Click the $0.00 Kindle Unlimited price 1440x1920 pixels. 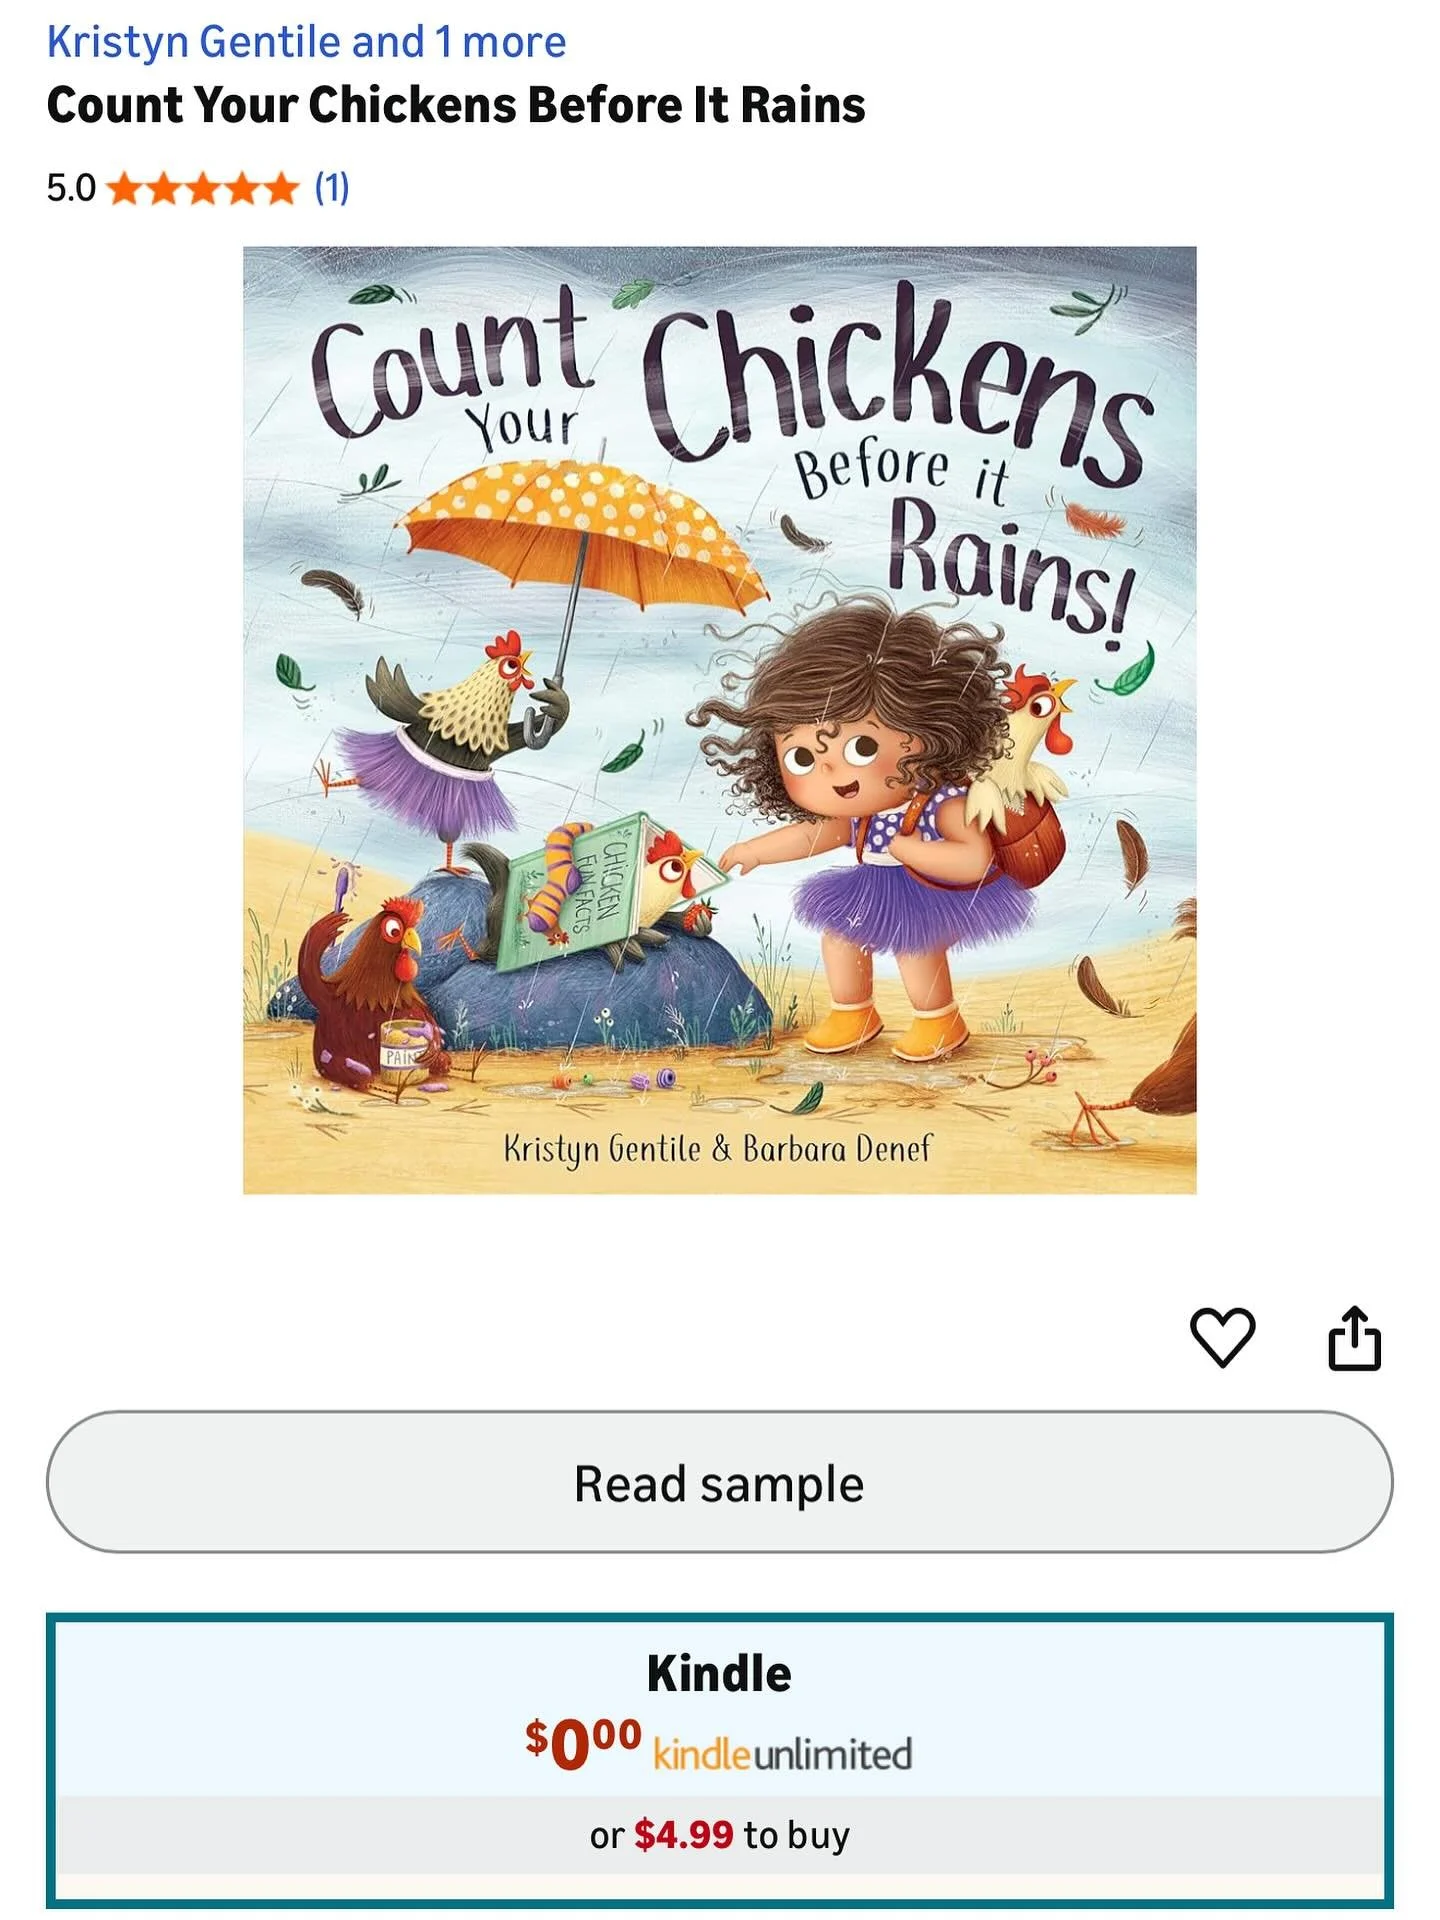point(583,1744)
